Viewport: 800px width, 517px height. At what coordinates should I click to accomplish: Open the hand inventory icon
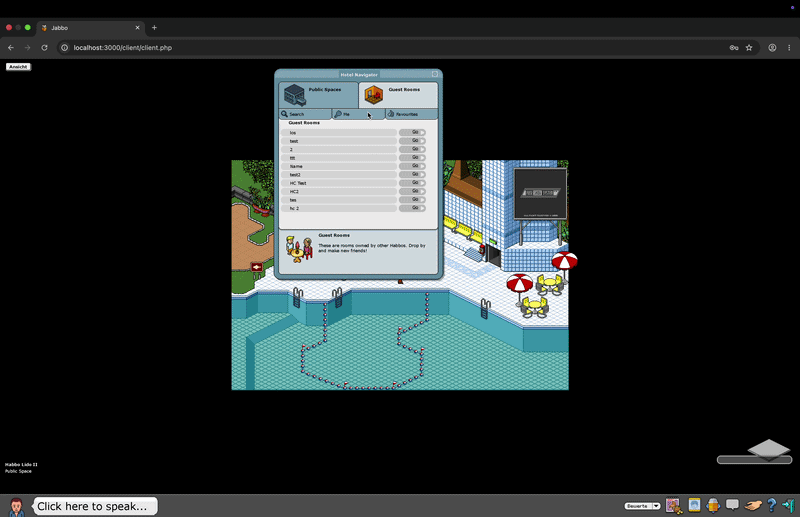(753, 505)
